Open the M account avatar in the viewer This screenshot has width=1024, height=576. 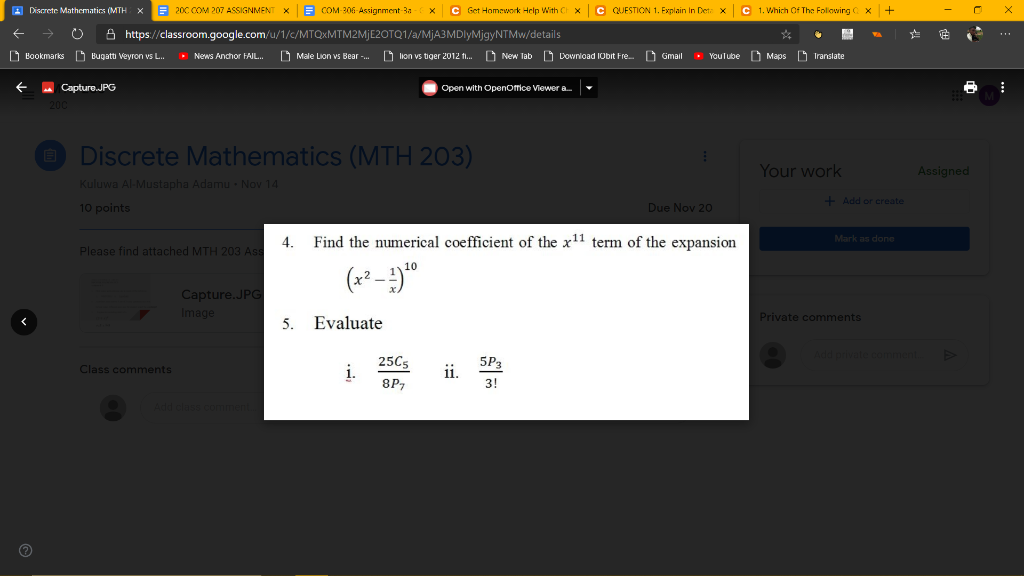click(989, 95)
